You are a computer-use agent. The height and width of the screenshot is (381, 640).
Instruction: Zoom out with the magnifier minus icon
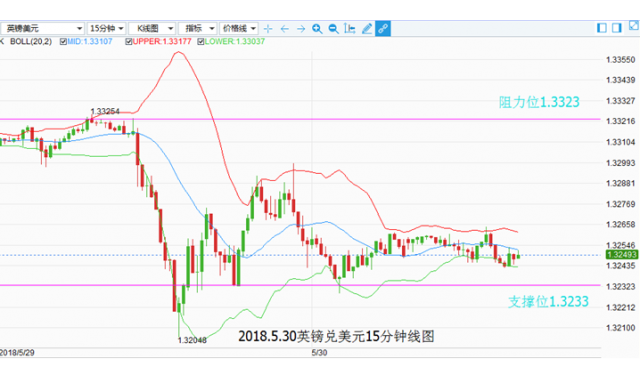coord(333,29)
